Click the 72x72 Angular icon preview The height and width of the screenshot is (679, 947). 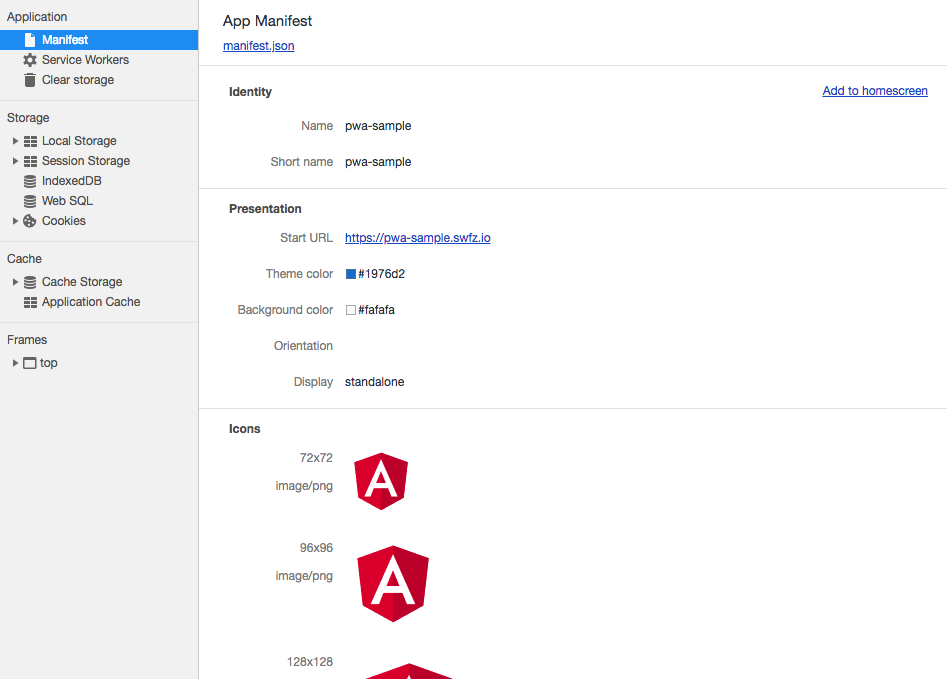381,481
